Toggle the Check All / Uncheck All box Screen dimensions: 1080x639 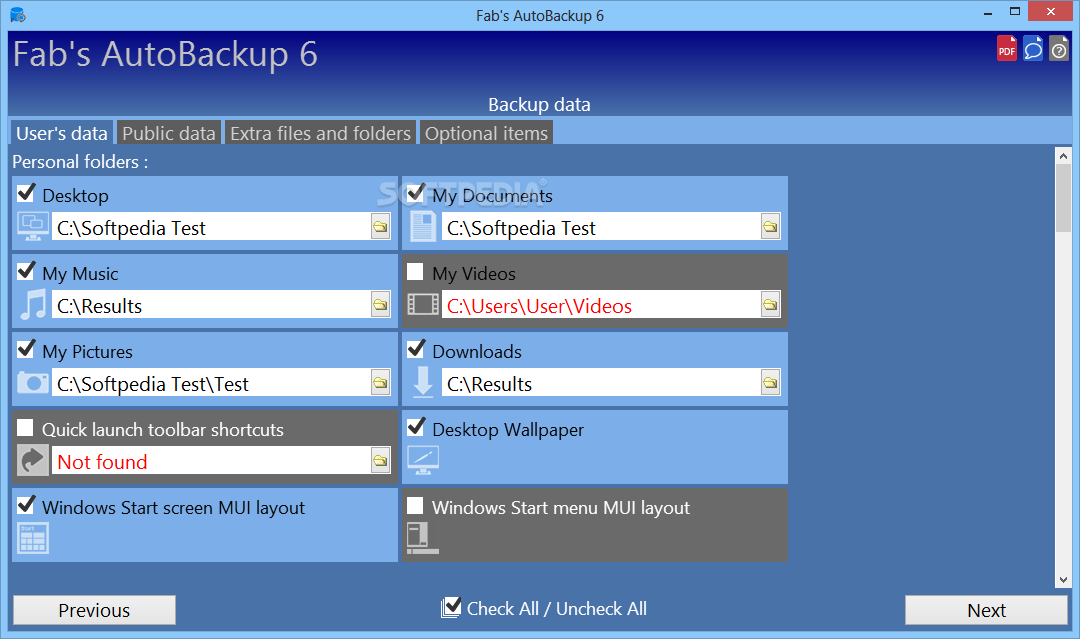pos(451,607)
